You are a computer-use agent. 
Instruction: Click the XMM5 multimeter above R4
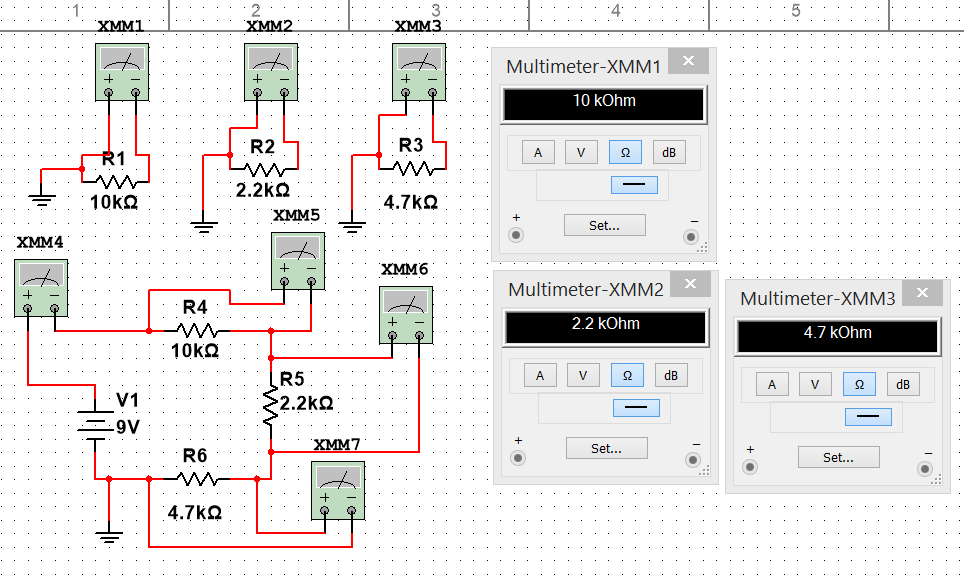(298, 260)
